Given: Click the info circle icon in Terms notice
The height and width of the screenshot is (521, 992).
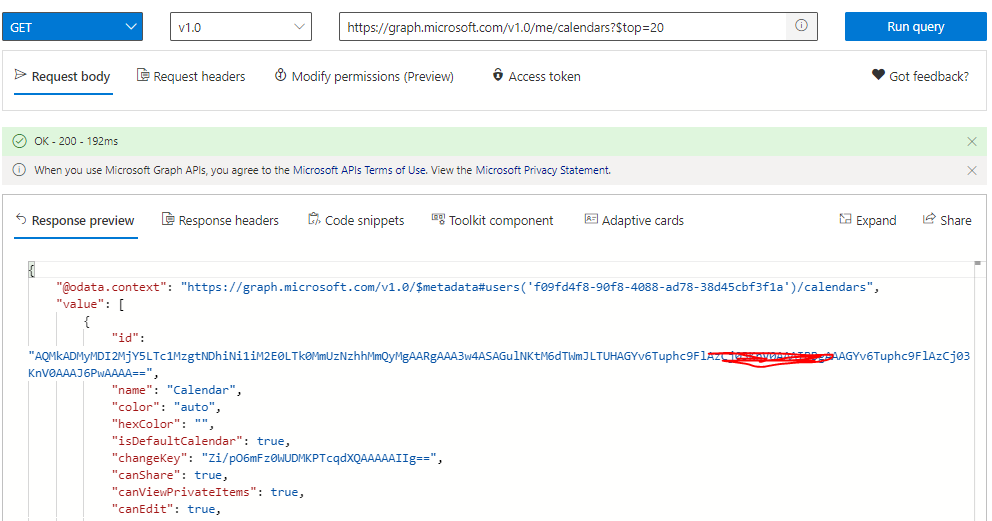Looking at the screenshot, I should (20, 170).
